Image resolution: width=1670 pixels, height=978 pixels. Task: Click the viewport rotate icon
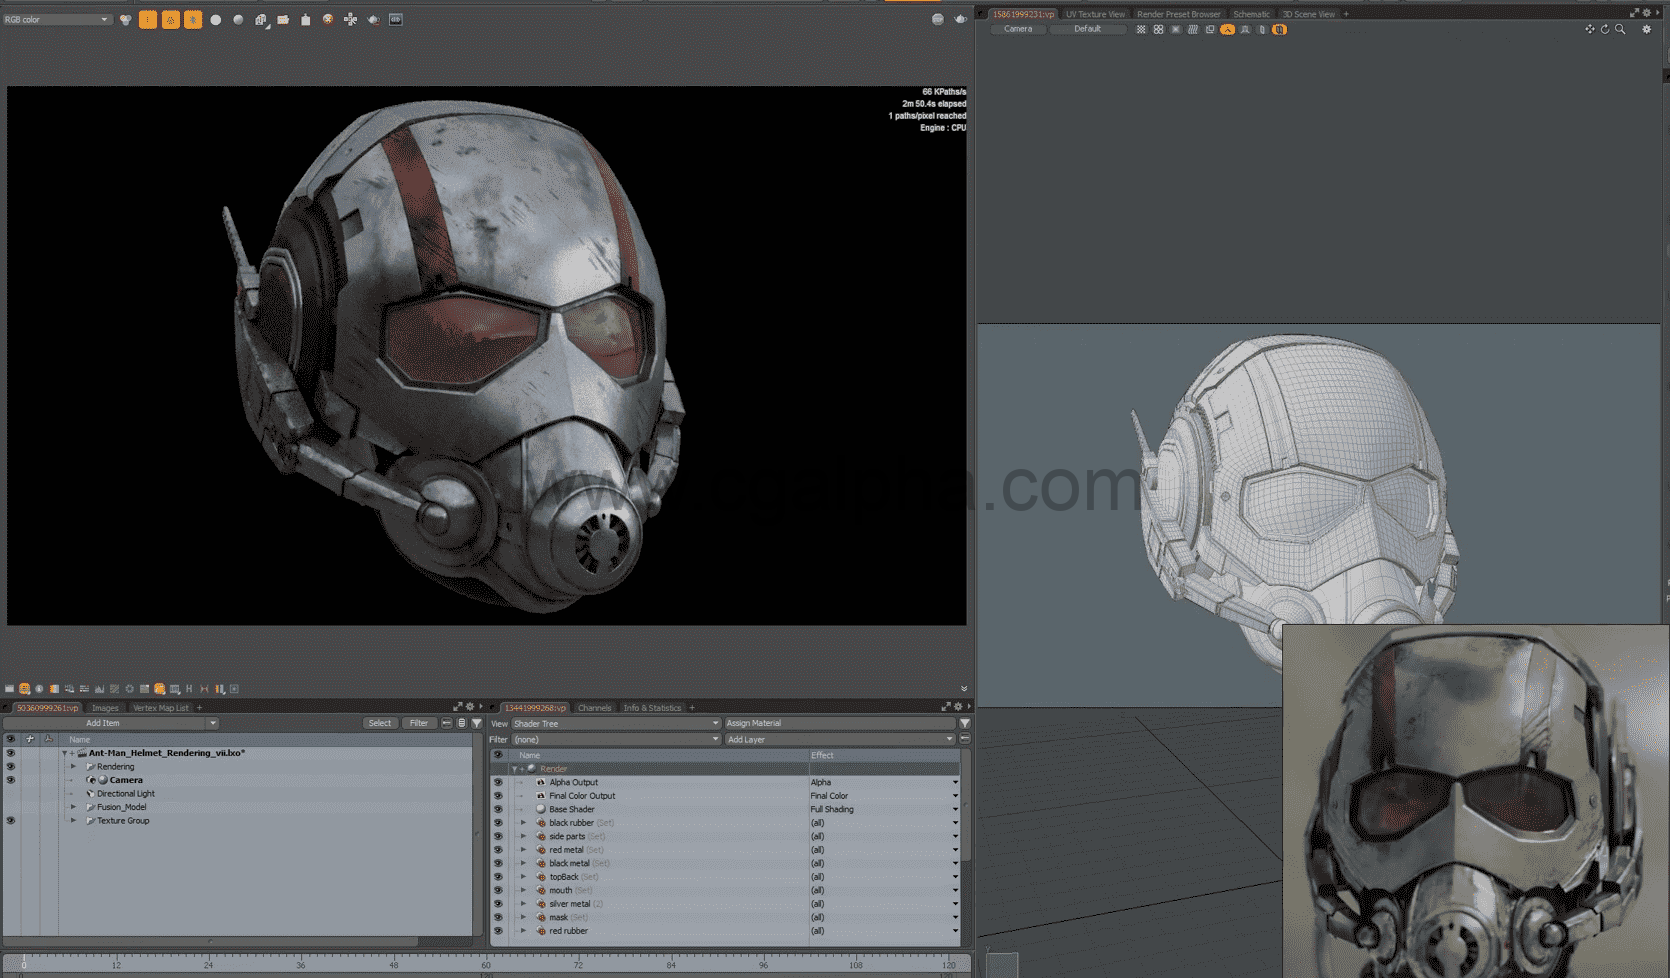(x=1605, y=29)
